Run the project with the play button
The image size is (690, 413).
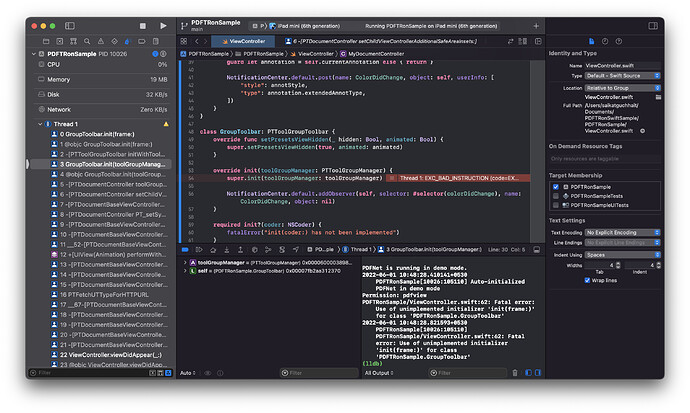click(163, 26)
